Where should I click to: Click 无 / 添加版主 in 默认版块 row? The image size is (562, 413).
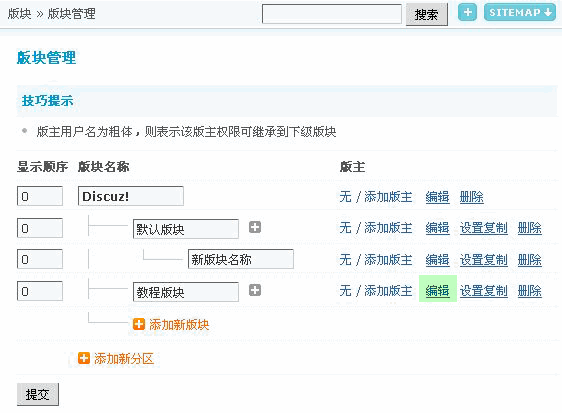pyautogui.click(x=376, y=228)
